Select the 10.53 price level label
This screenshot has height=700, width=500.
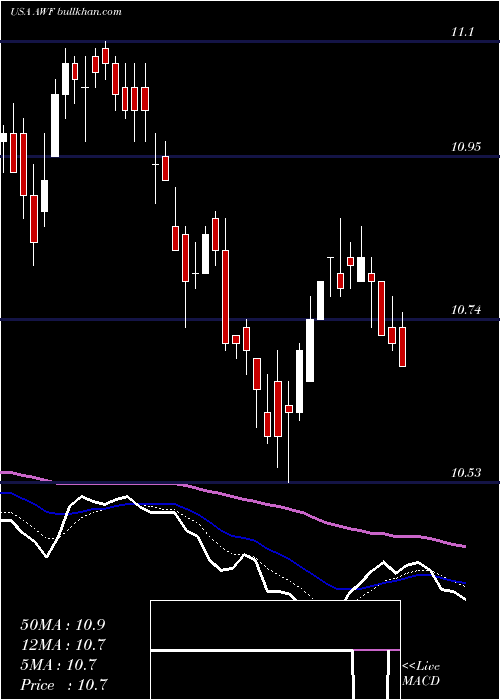click(x=466, y=472)
